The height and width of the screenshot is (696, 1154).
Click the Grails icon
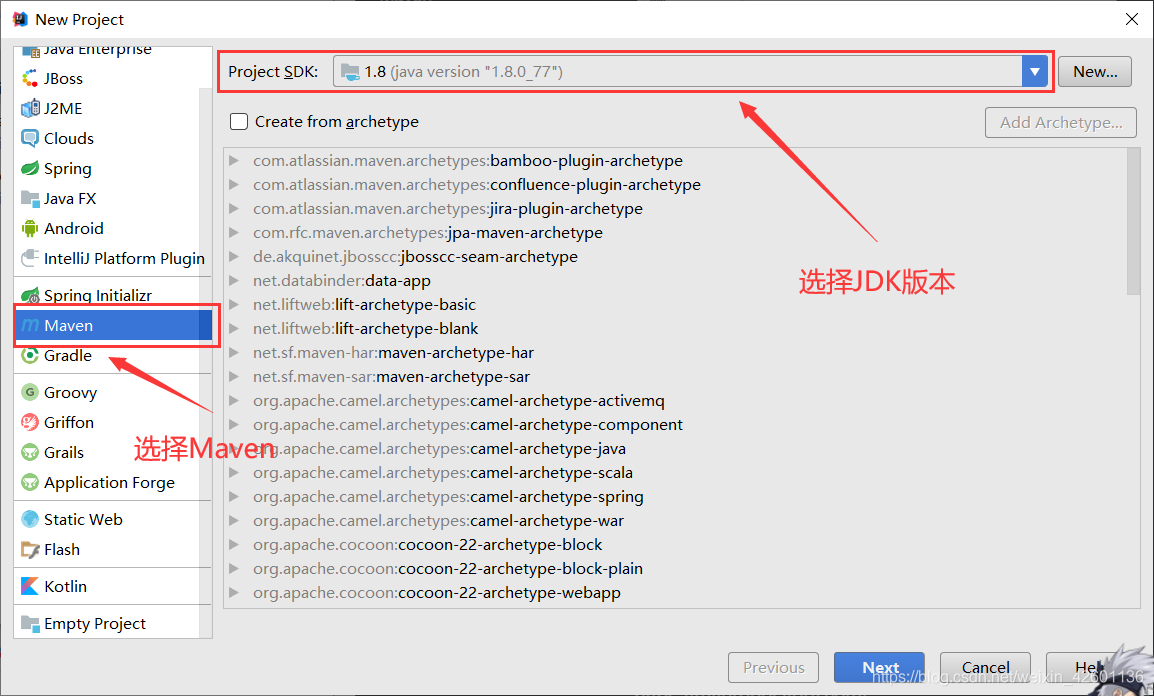[30, 452]
